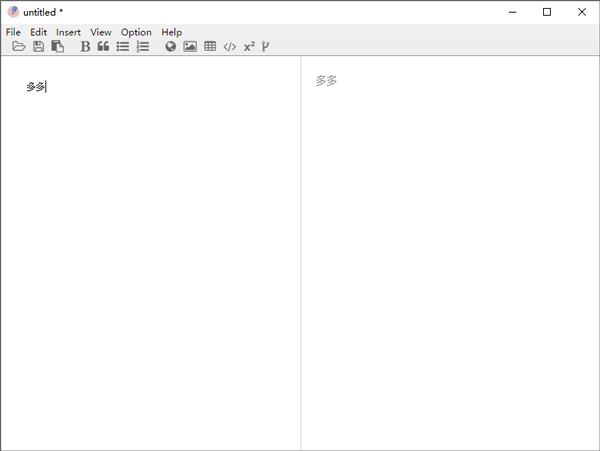Open the Insert menu
The height and width of the screenshot is (451, 600).
tap(68, 32)
